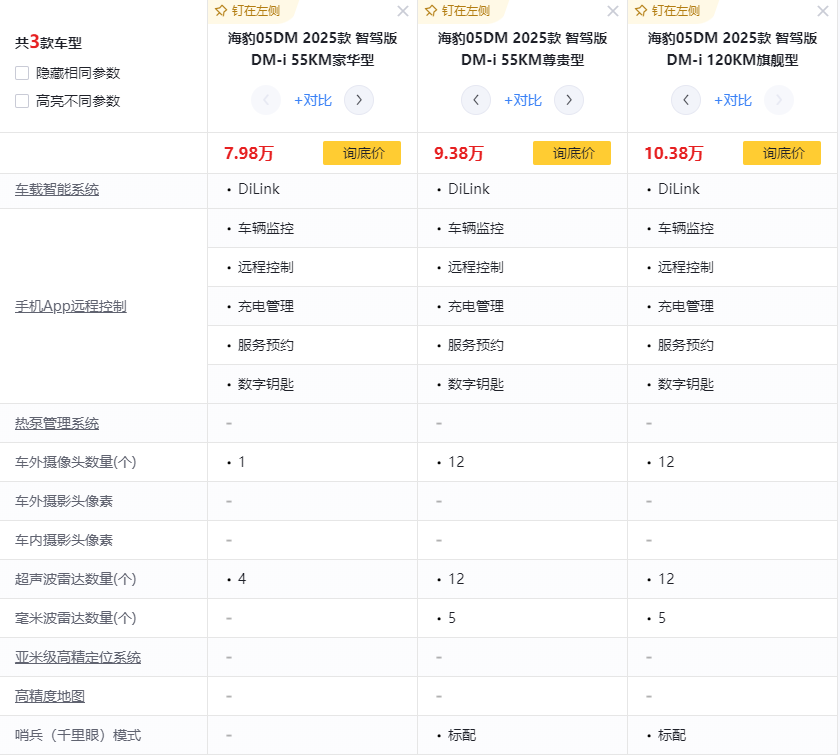840x755 pixels.
Task: Move the 55KM尊贵型 column left with its arrow
Action: 476,100
